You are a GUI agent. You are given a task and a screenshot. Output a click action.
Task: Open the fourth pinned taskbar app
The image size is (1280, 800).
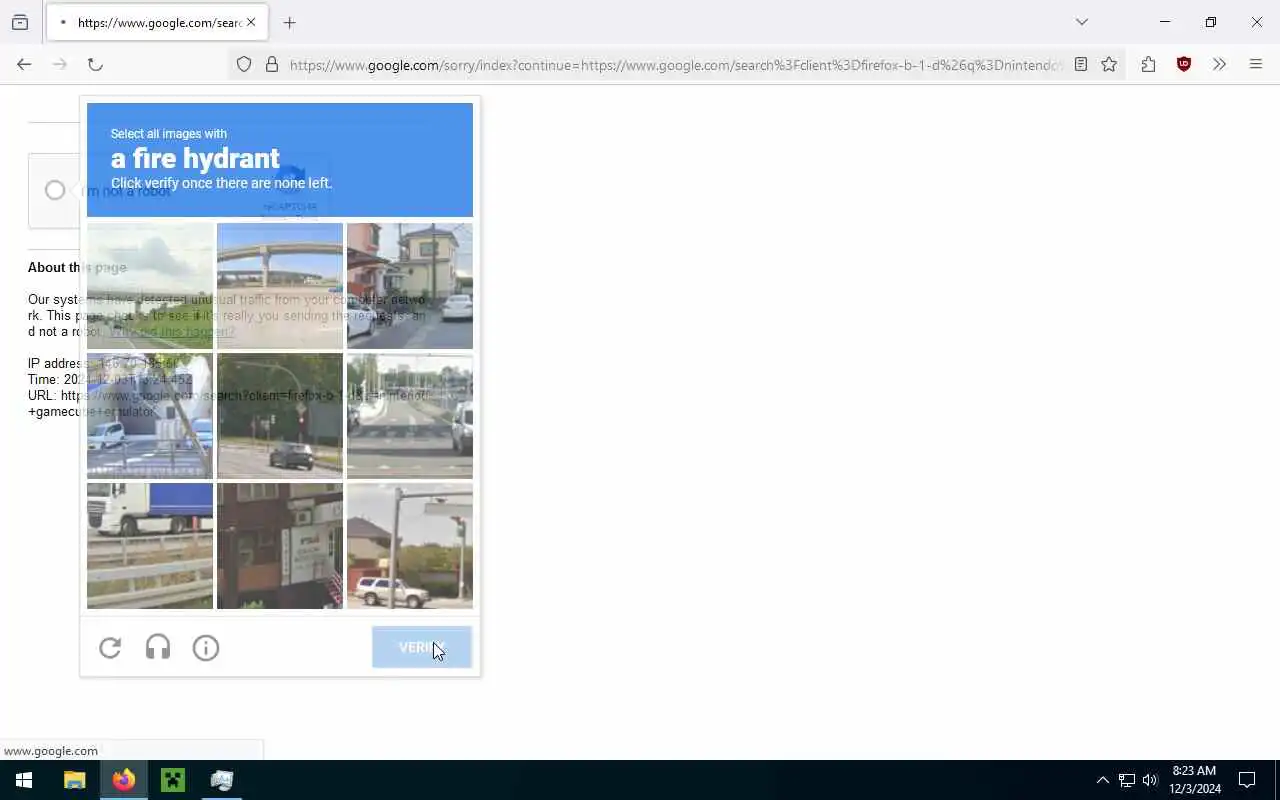click(x=222, y=780)
